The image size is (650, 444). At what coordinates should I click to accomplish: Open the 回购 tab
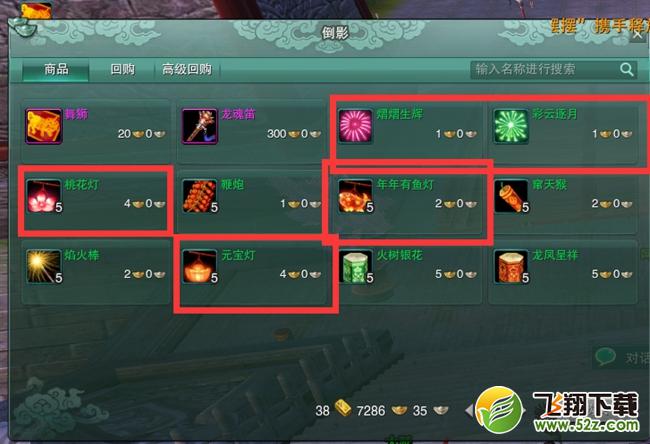122,69
